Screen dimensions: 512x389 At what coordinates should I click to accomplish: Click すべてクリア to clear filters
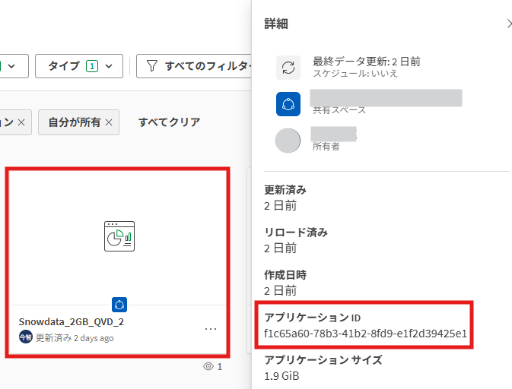pos(169,122)
